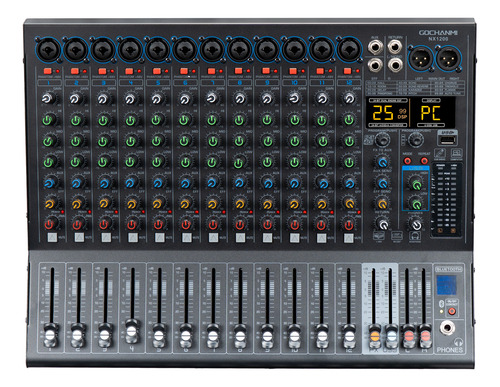Click the USB port below the display
500x387 pixels.
pos(447,140)
